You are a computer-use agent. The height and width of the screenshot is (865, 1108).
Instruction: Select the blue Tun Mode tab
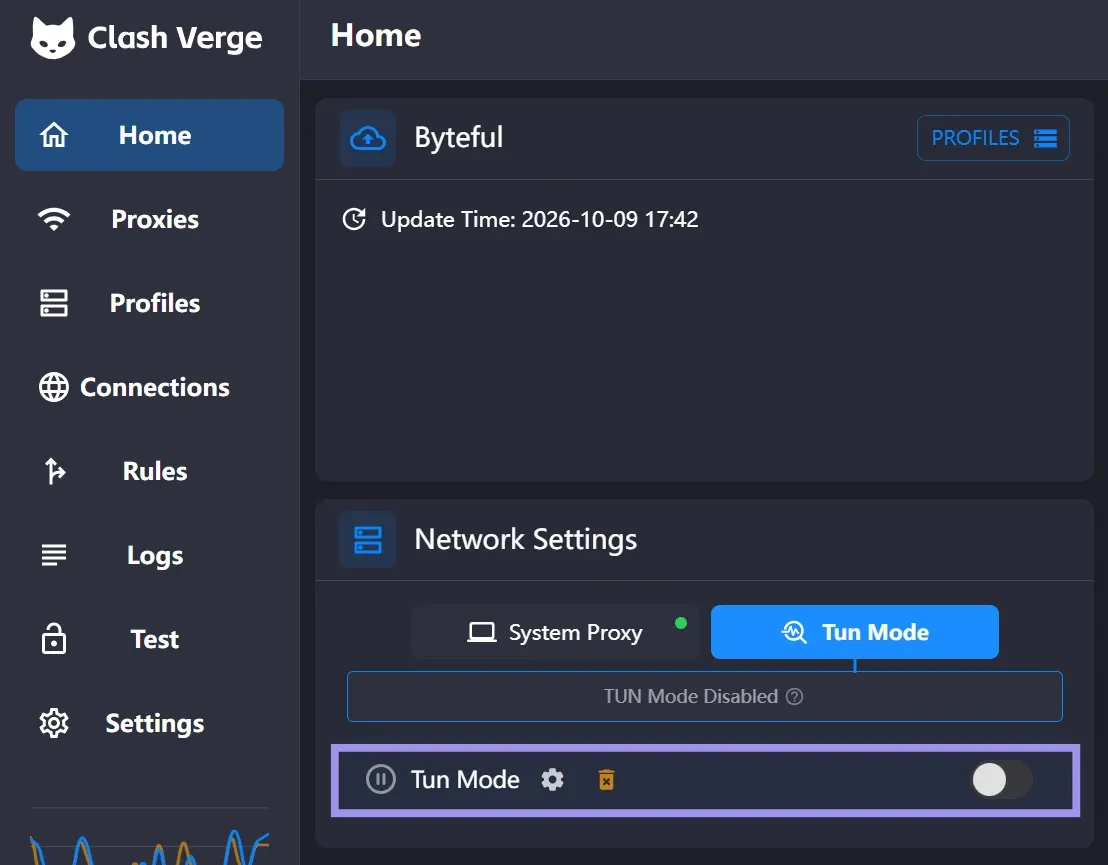[x=854, y=632]
